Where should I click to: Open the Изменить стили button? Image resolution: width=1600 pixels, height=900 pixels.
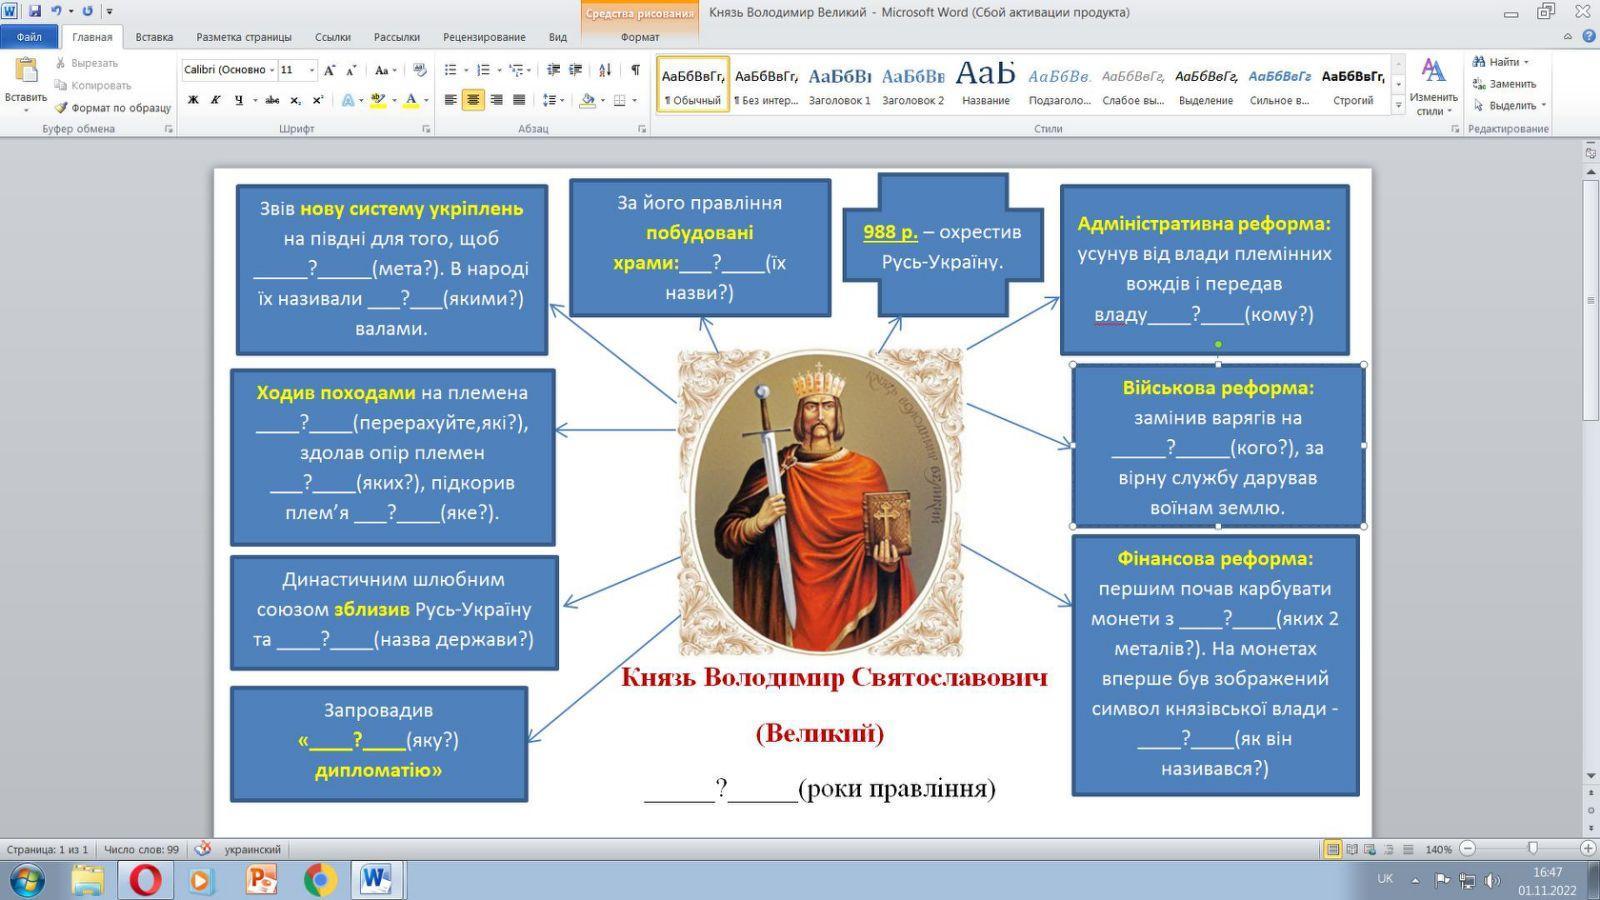1433,87
